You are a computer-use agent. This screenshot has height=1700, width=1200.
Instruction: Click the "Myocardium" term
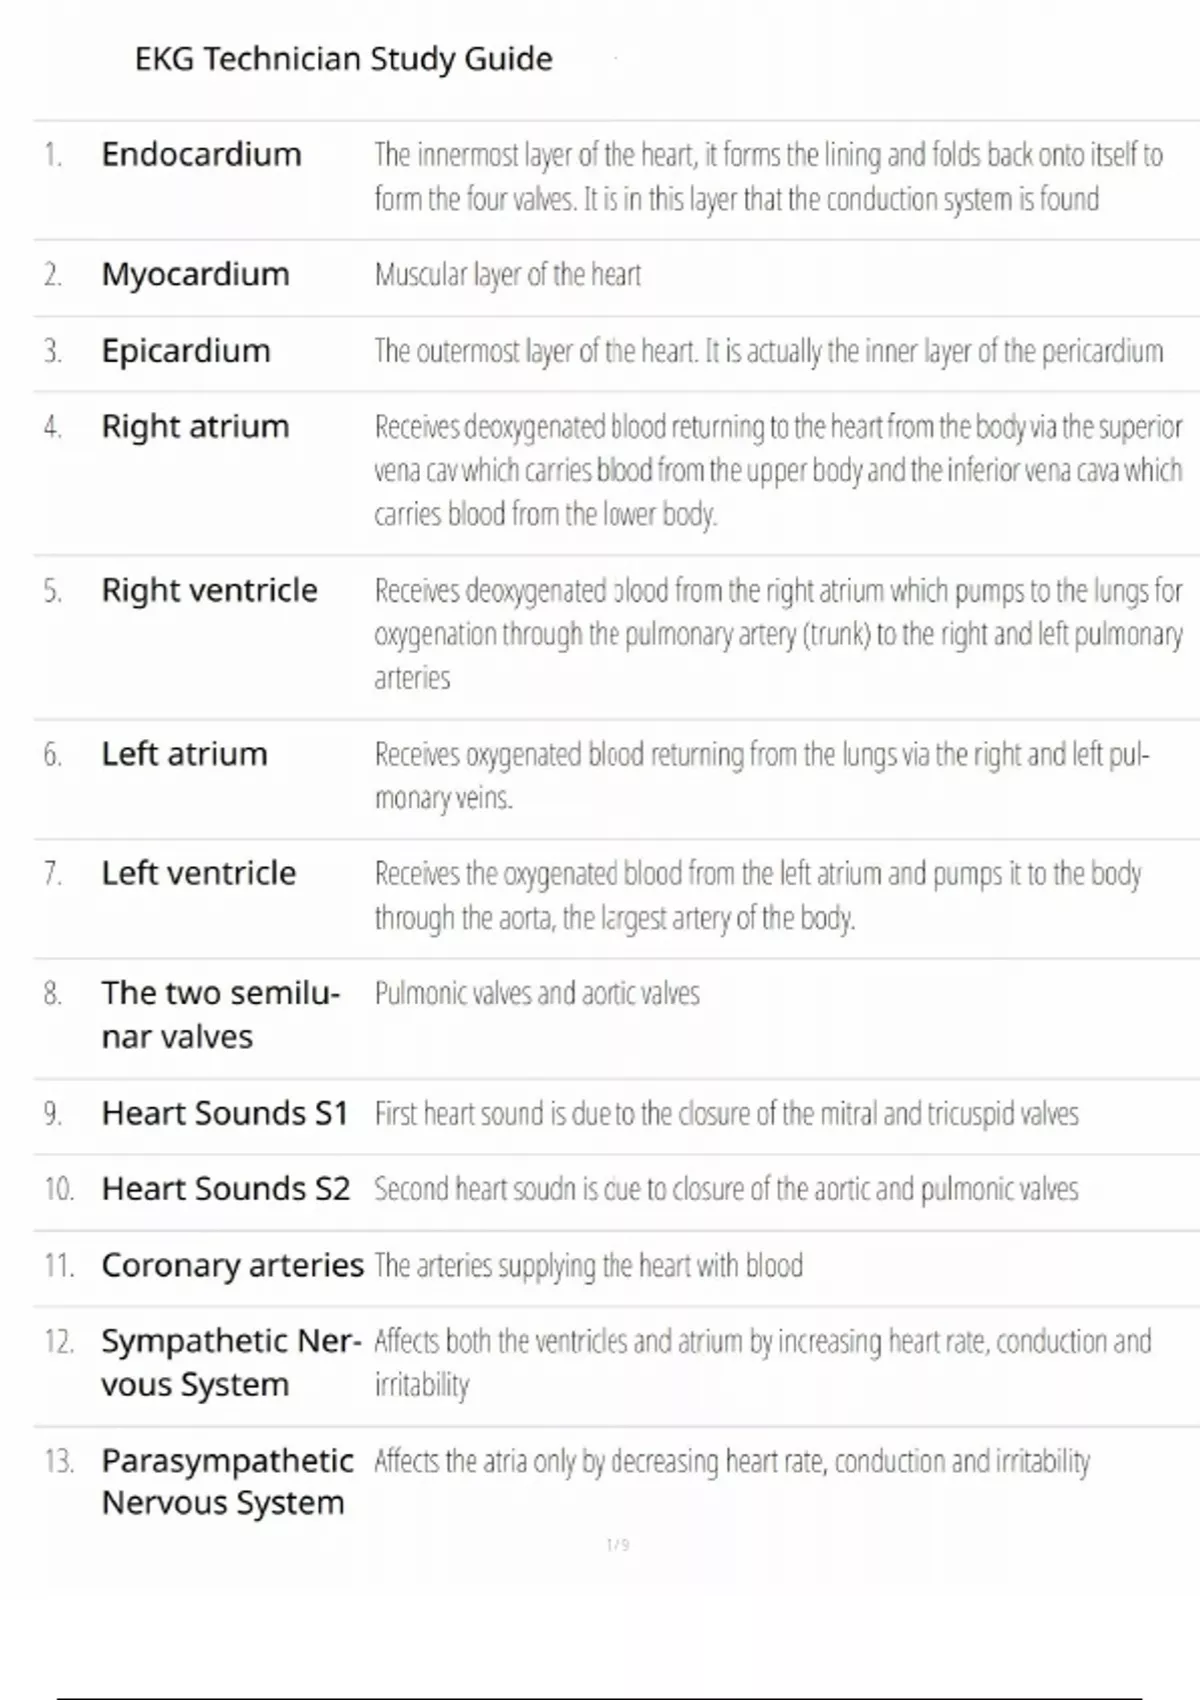[x=195, y=274]
